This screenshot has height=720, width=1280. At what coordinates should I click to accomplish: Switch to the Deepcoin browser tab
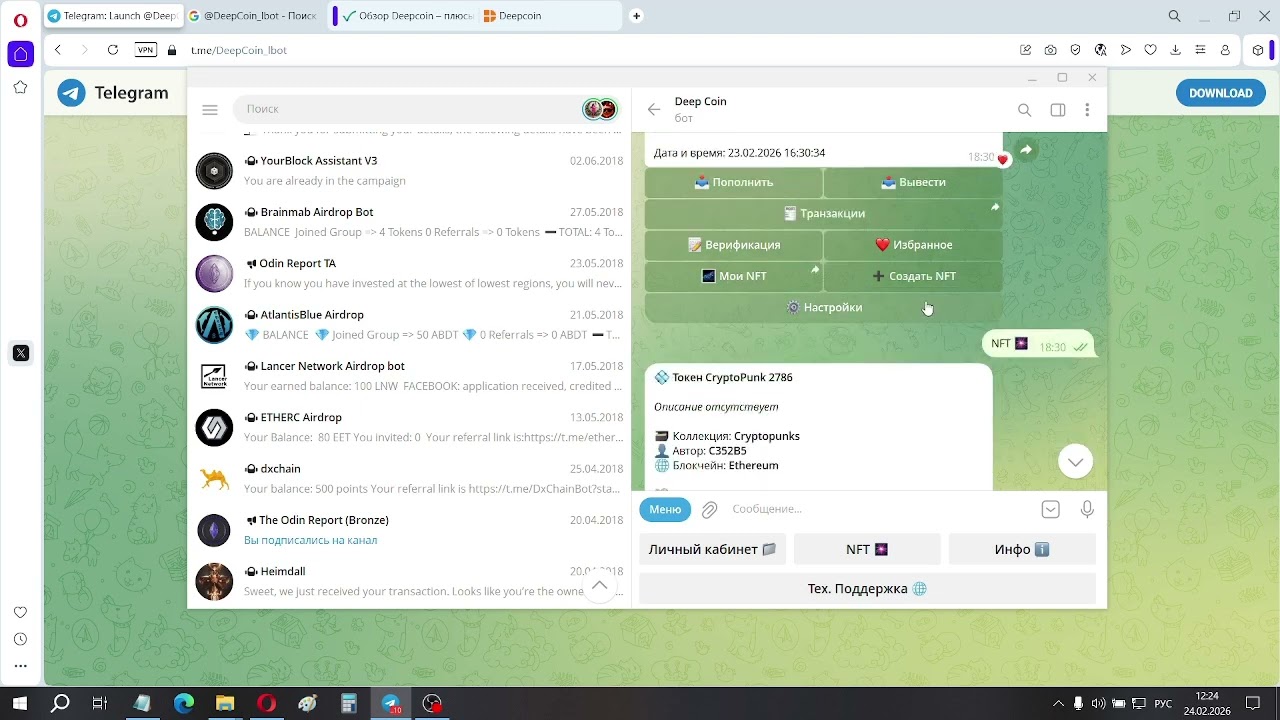pyautogui.click(x=548, y=16)
